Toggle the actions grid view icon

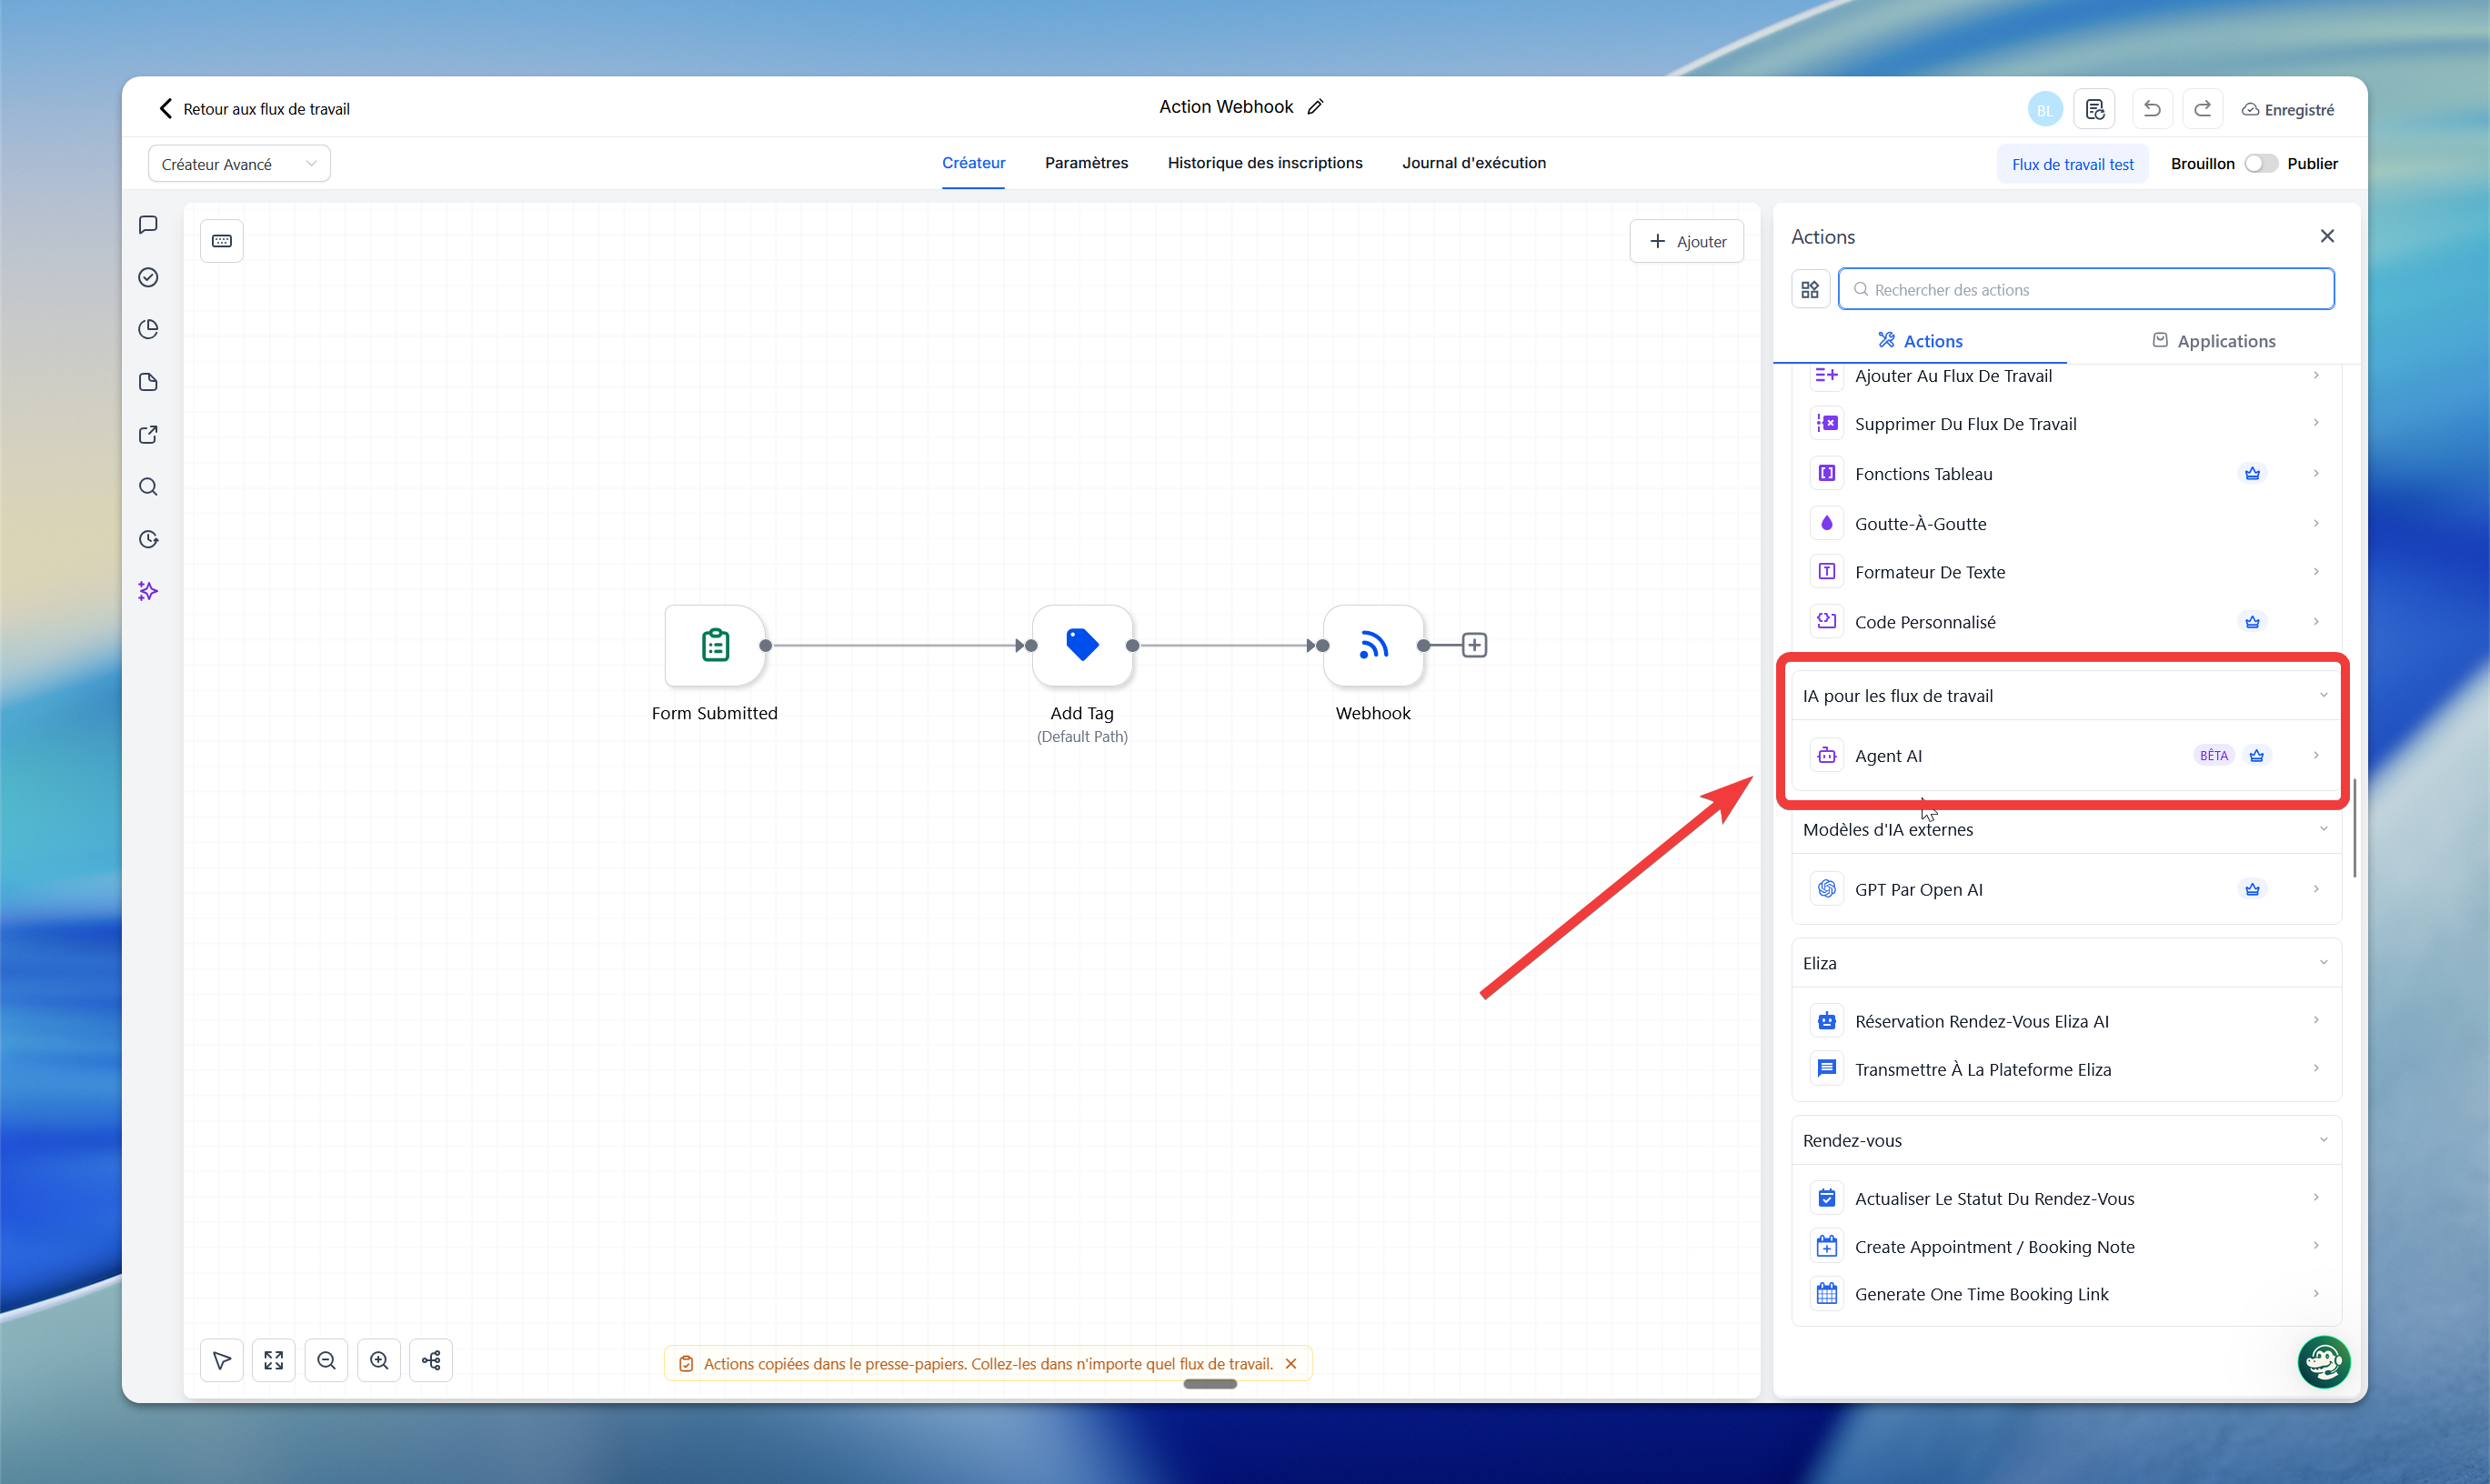pos(1810,289)
